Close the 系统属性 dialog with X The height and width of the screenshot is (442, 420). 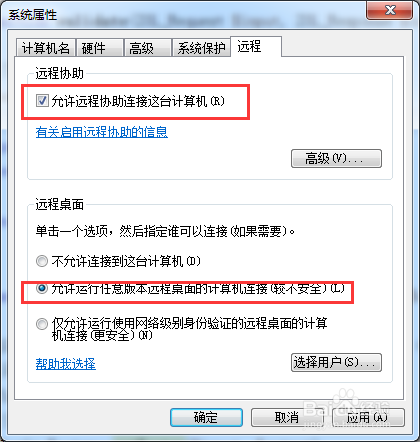[389, 10]
